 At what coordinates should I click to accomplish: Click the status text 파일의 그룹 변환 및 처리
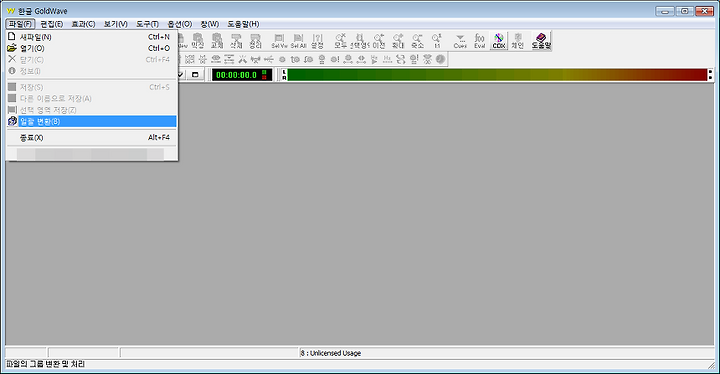45,364
